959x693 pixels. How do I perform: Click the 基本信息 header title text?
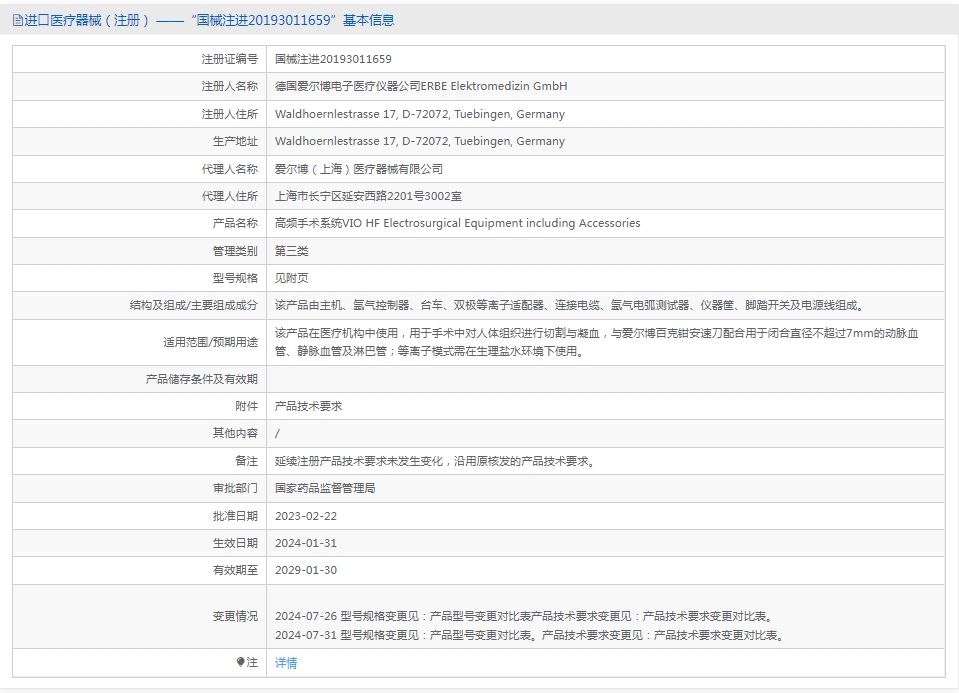tap(368, 20)
